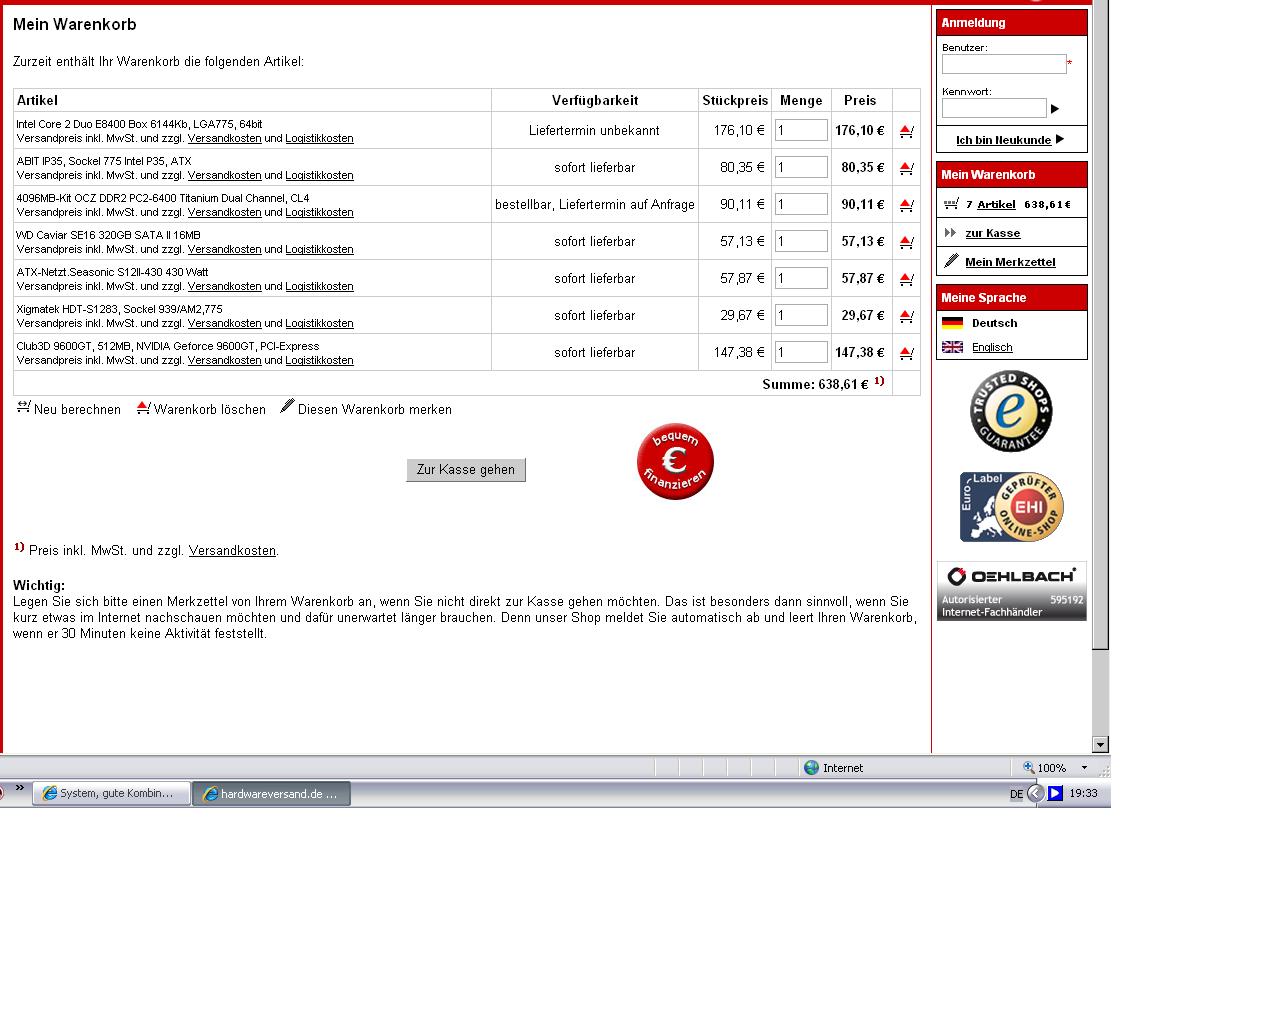Screen dimensions: 1280x1024
Task: Click the Verfügbarkeit column header
Action: click(595, 100)
